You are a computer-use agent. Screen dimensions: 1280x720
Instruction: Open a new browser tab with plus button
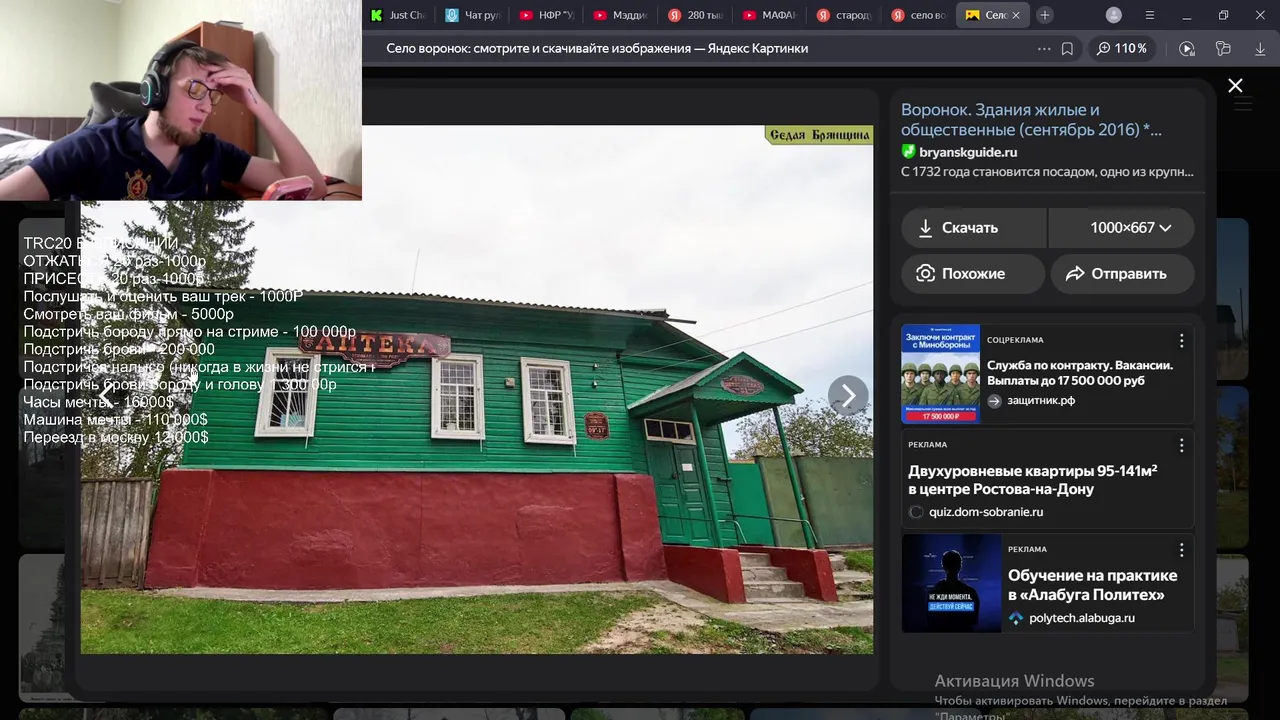point(1044,15)
